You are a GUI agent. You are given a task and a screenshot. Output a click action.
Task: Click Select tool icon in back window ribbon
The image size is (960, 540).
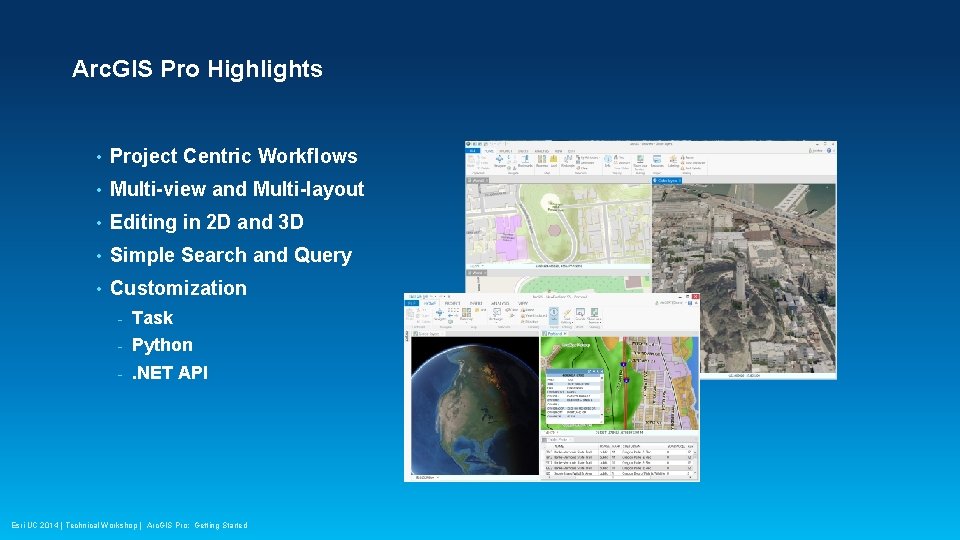click(568, 161)
